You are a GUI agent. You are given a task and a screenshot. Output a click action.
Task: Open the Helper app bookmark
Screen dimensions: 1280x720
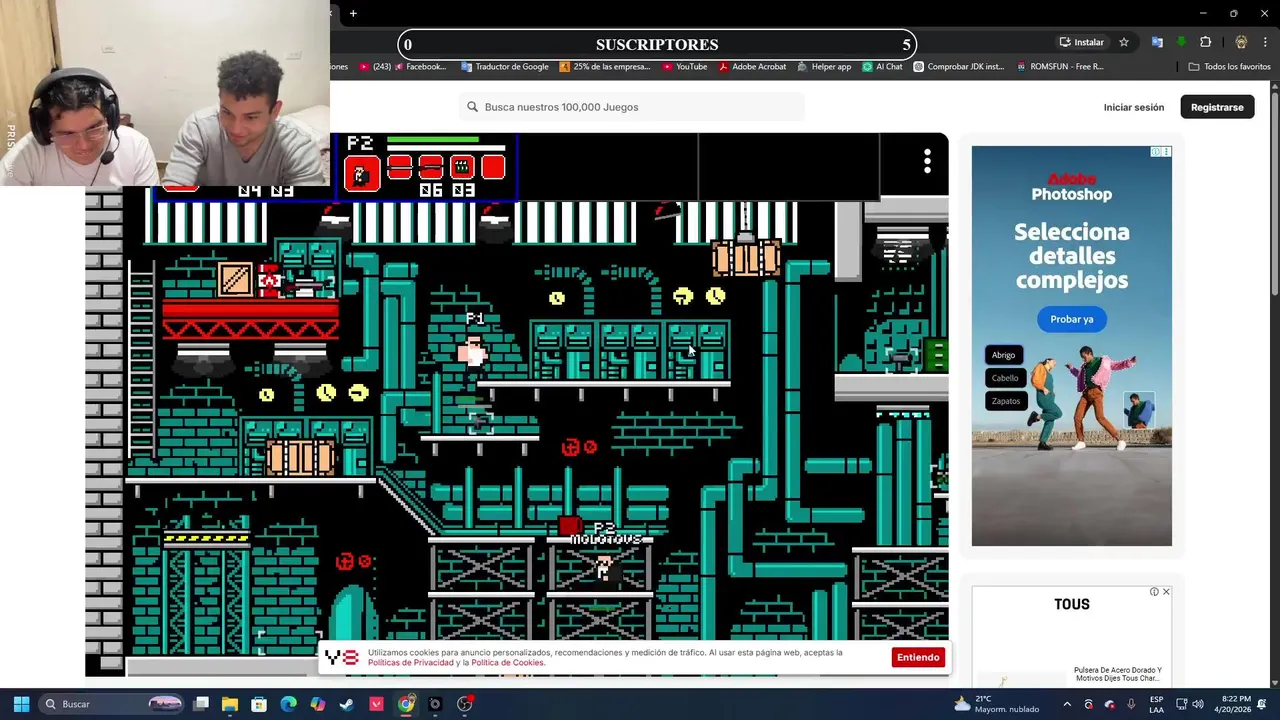pyautogui.click(x=824, y=66)
